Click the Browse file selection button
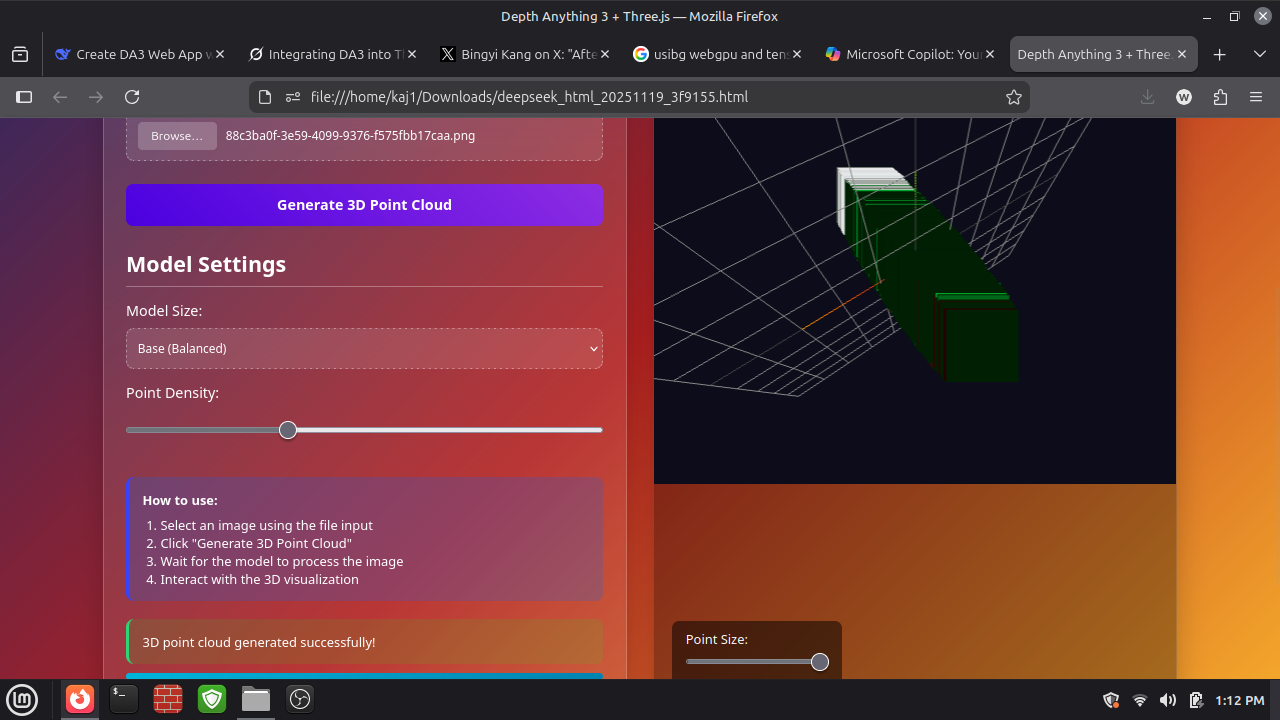The image size is (1280, 720). 176,136
